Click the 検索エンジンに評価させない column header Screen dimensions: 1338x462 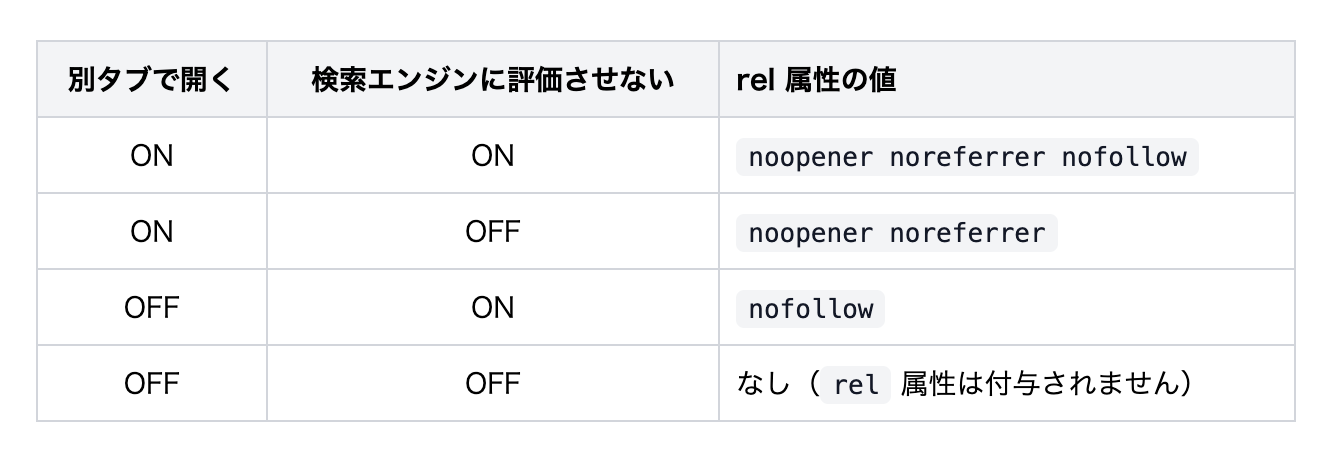492,80
